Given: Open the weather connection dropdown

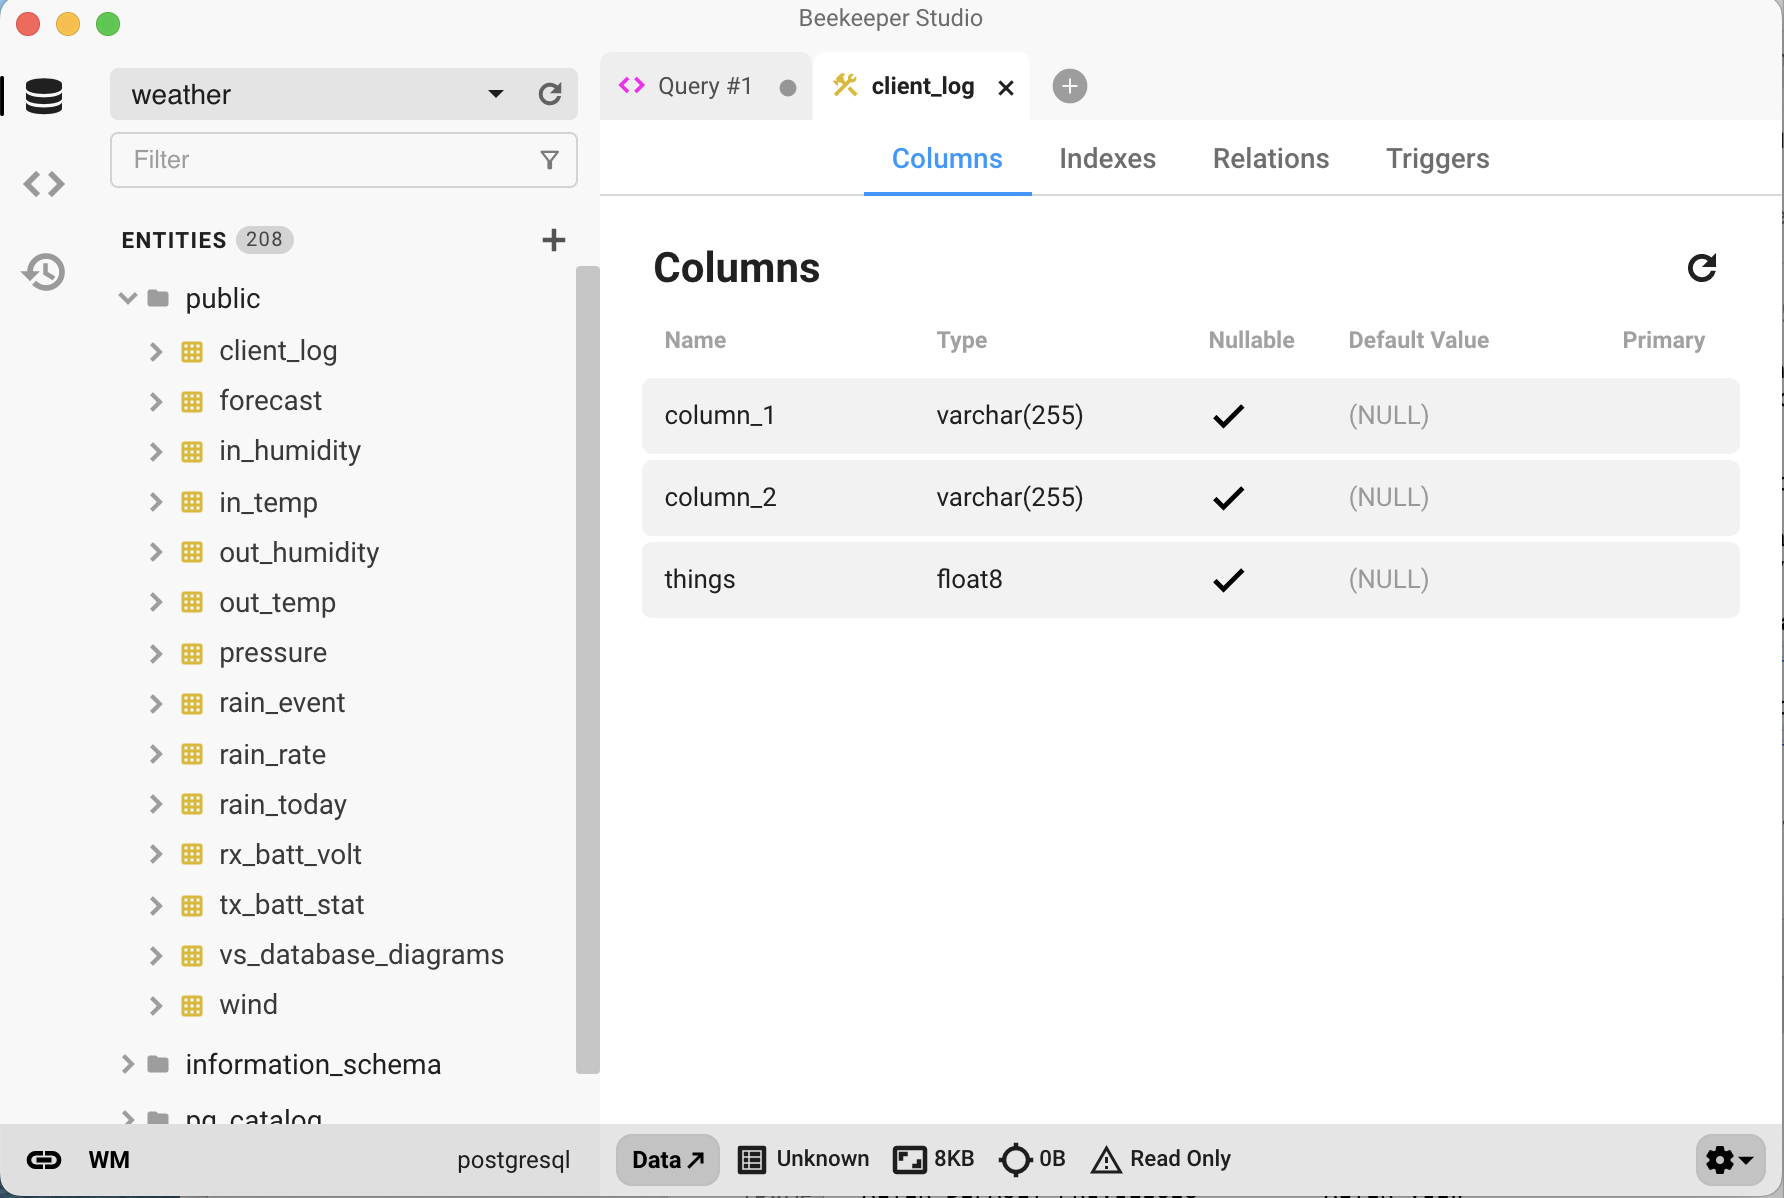Looking at the screenshot, I should (496, 94).
